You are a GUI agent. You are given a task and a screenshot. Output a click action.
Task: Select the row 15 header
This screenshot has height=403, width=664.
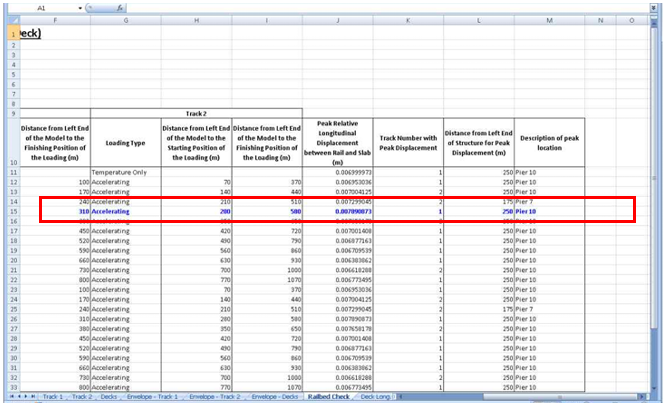[x=14, y=212]
